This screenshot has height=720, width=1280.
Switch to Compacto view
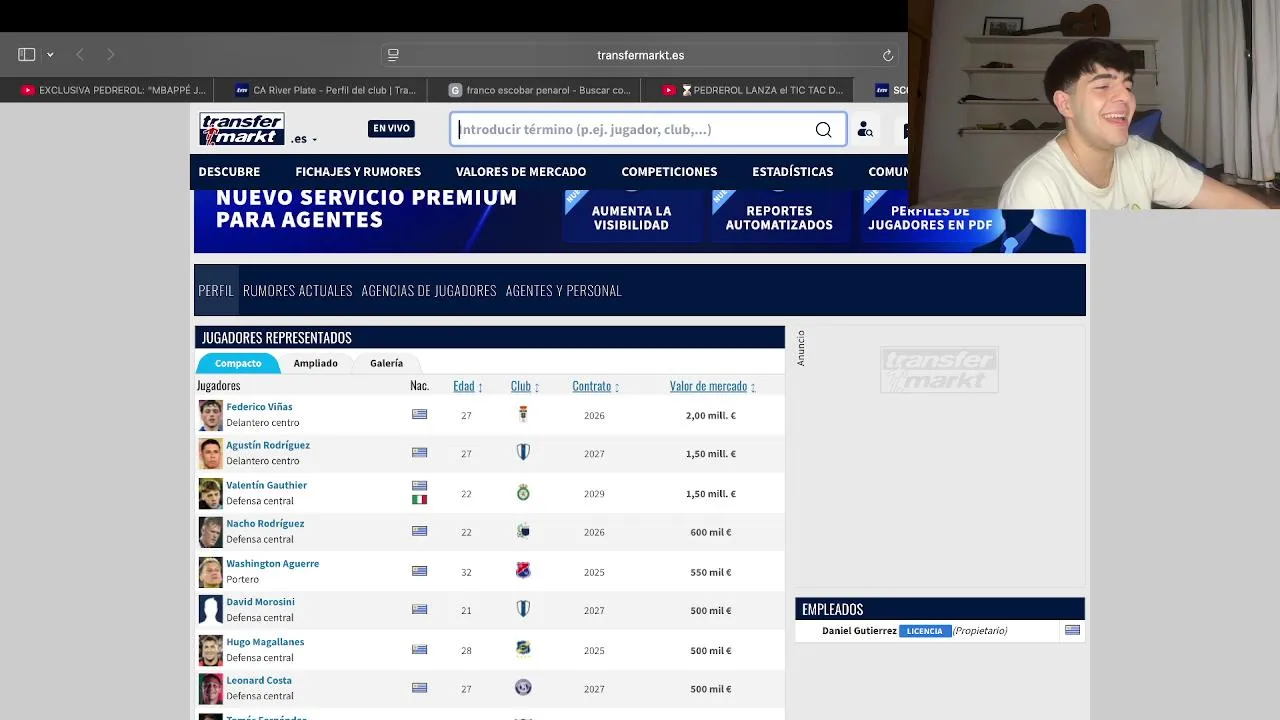[238, 363]
